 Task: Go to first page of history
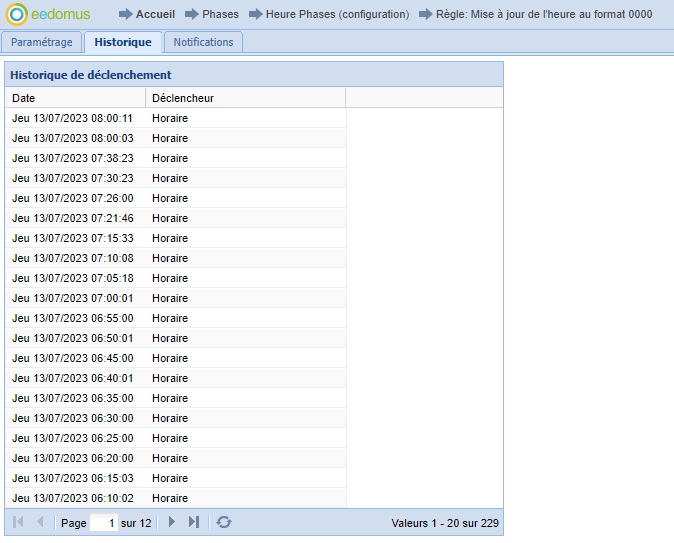[18, 522]
